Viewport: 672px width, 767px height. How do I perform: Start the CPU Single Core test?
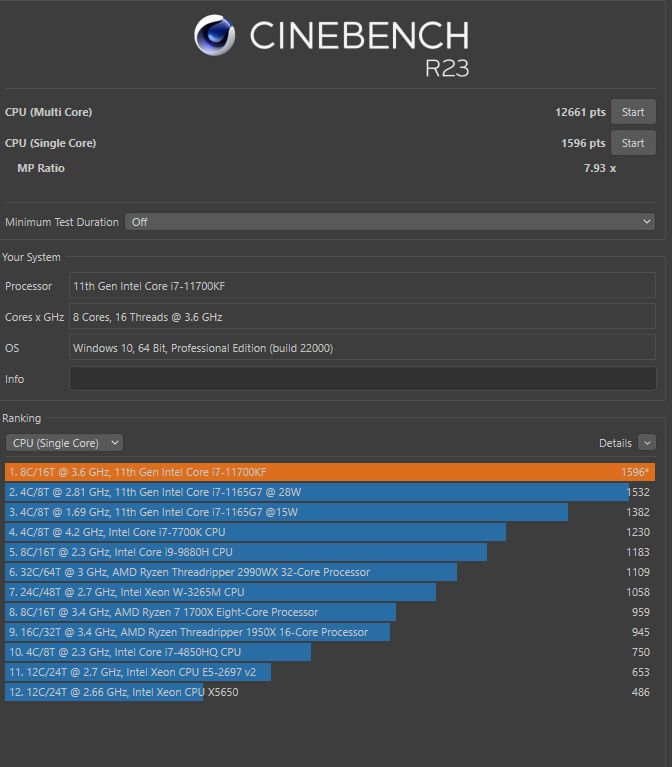tap(633, 143)
